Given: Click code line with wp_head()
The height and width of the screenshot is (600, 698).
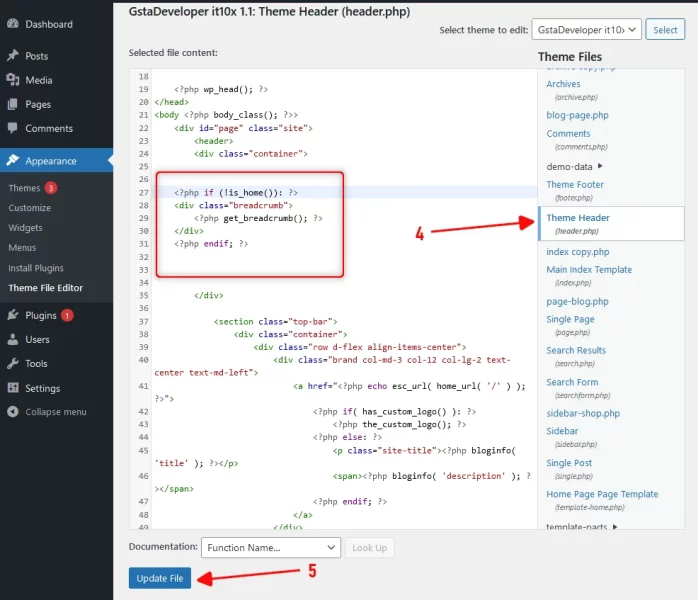Looking at the screenshot, I should click(221, 89).
